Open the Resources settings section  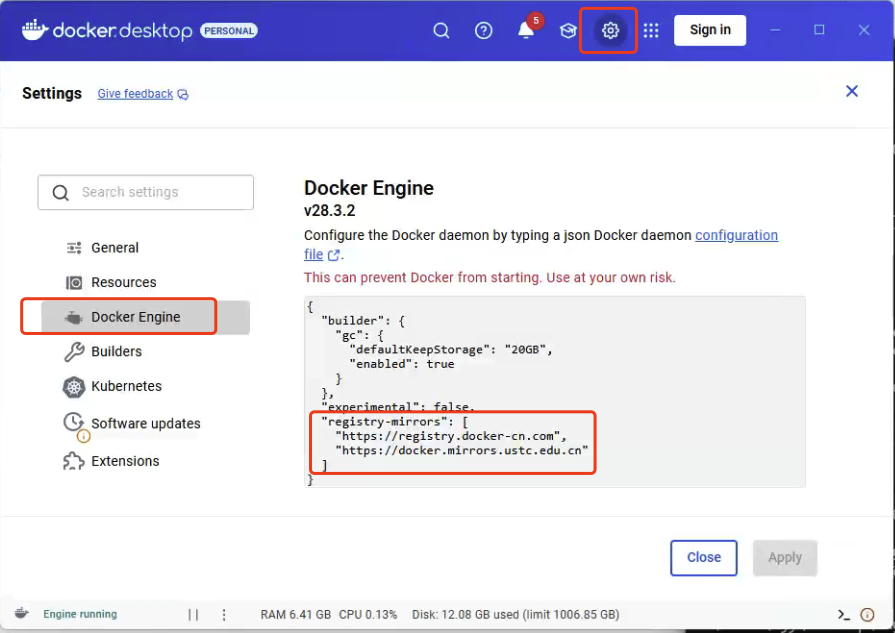click(x=123, y=283)
